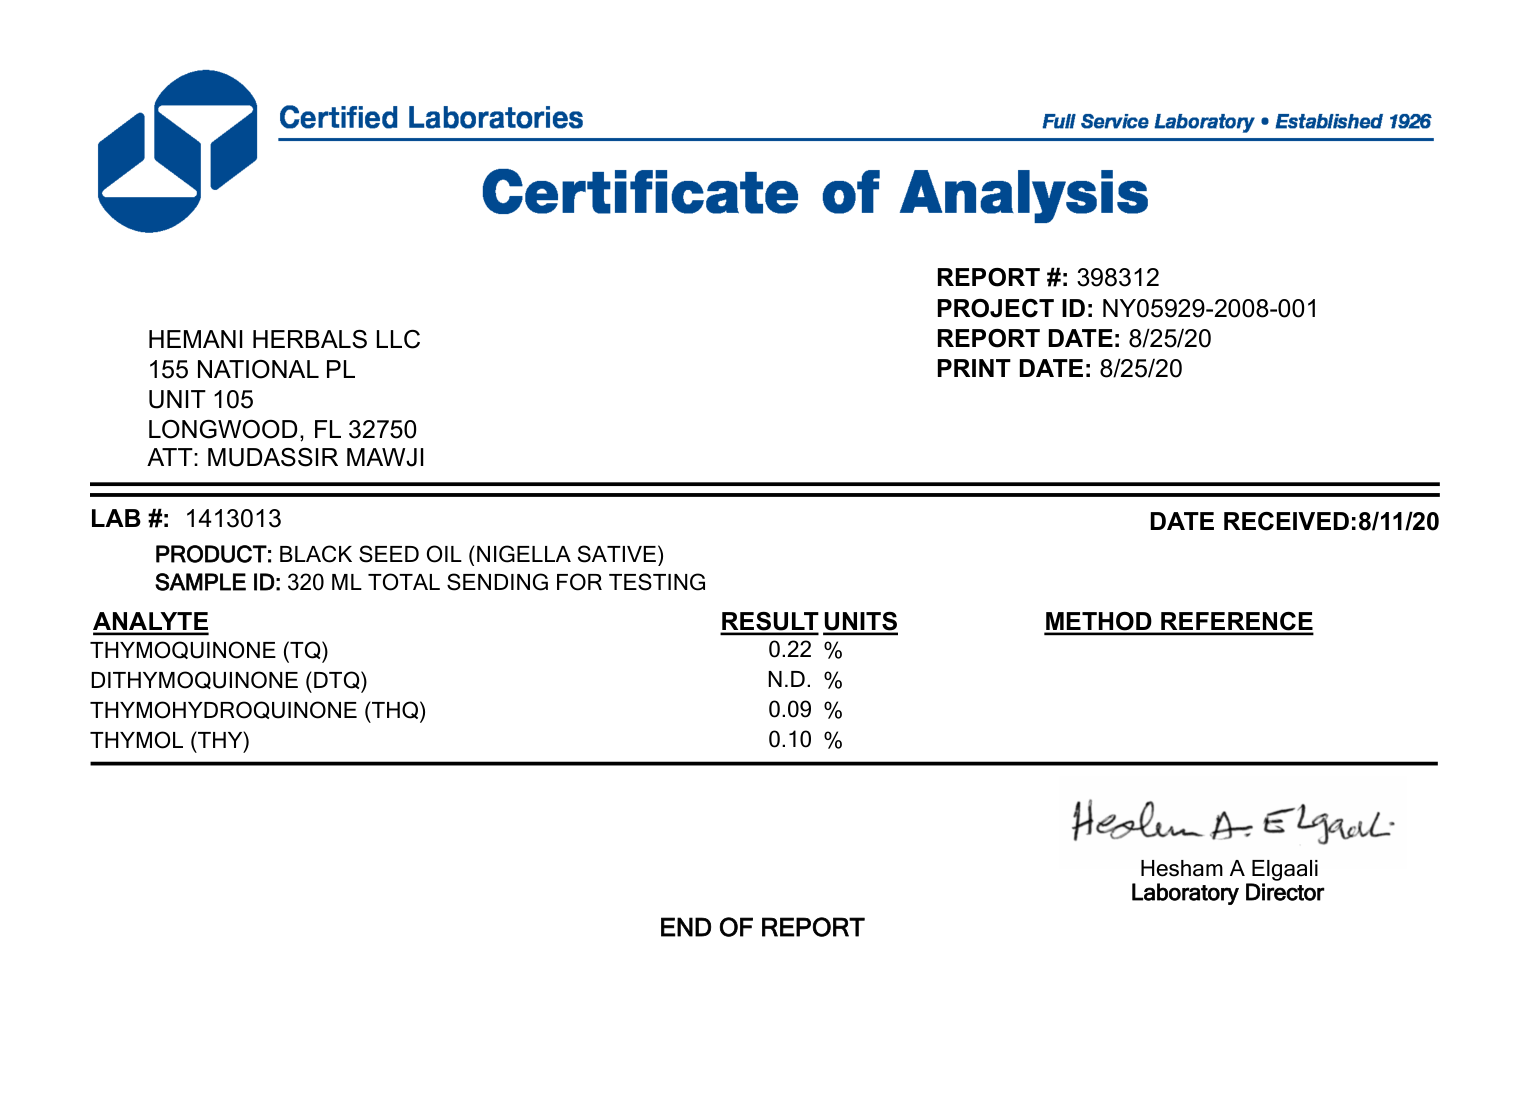Click the 'Certified Laboratories' company name
The image size is (1530, 1108).
(x=431, y=118)
